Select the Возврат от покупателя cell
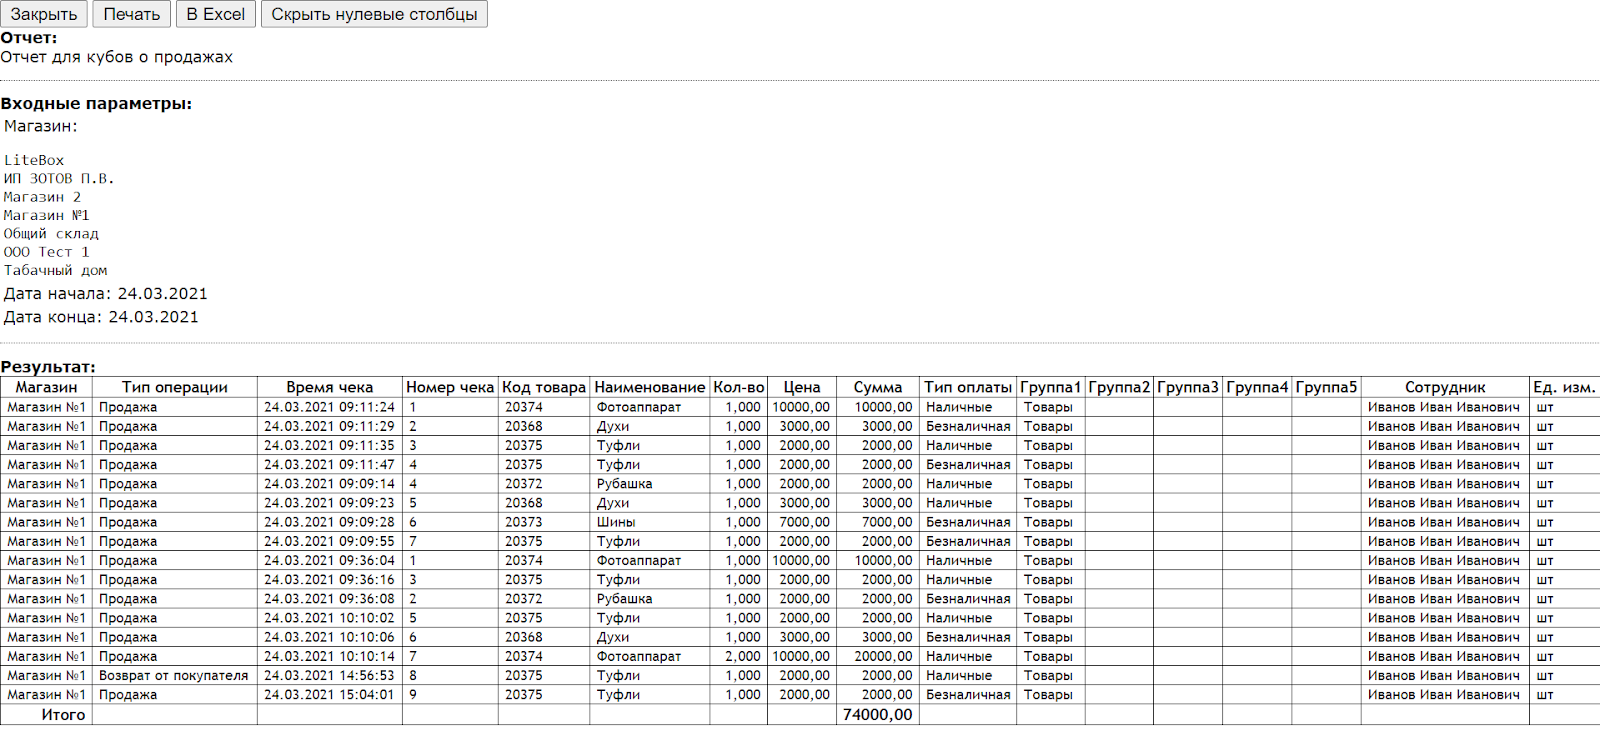1600x751 pixels. (173, 676)
